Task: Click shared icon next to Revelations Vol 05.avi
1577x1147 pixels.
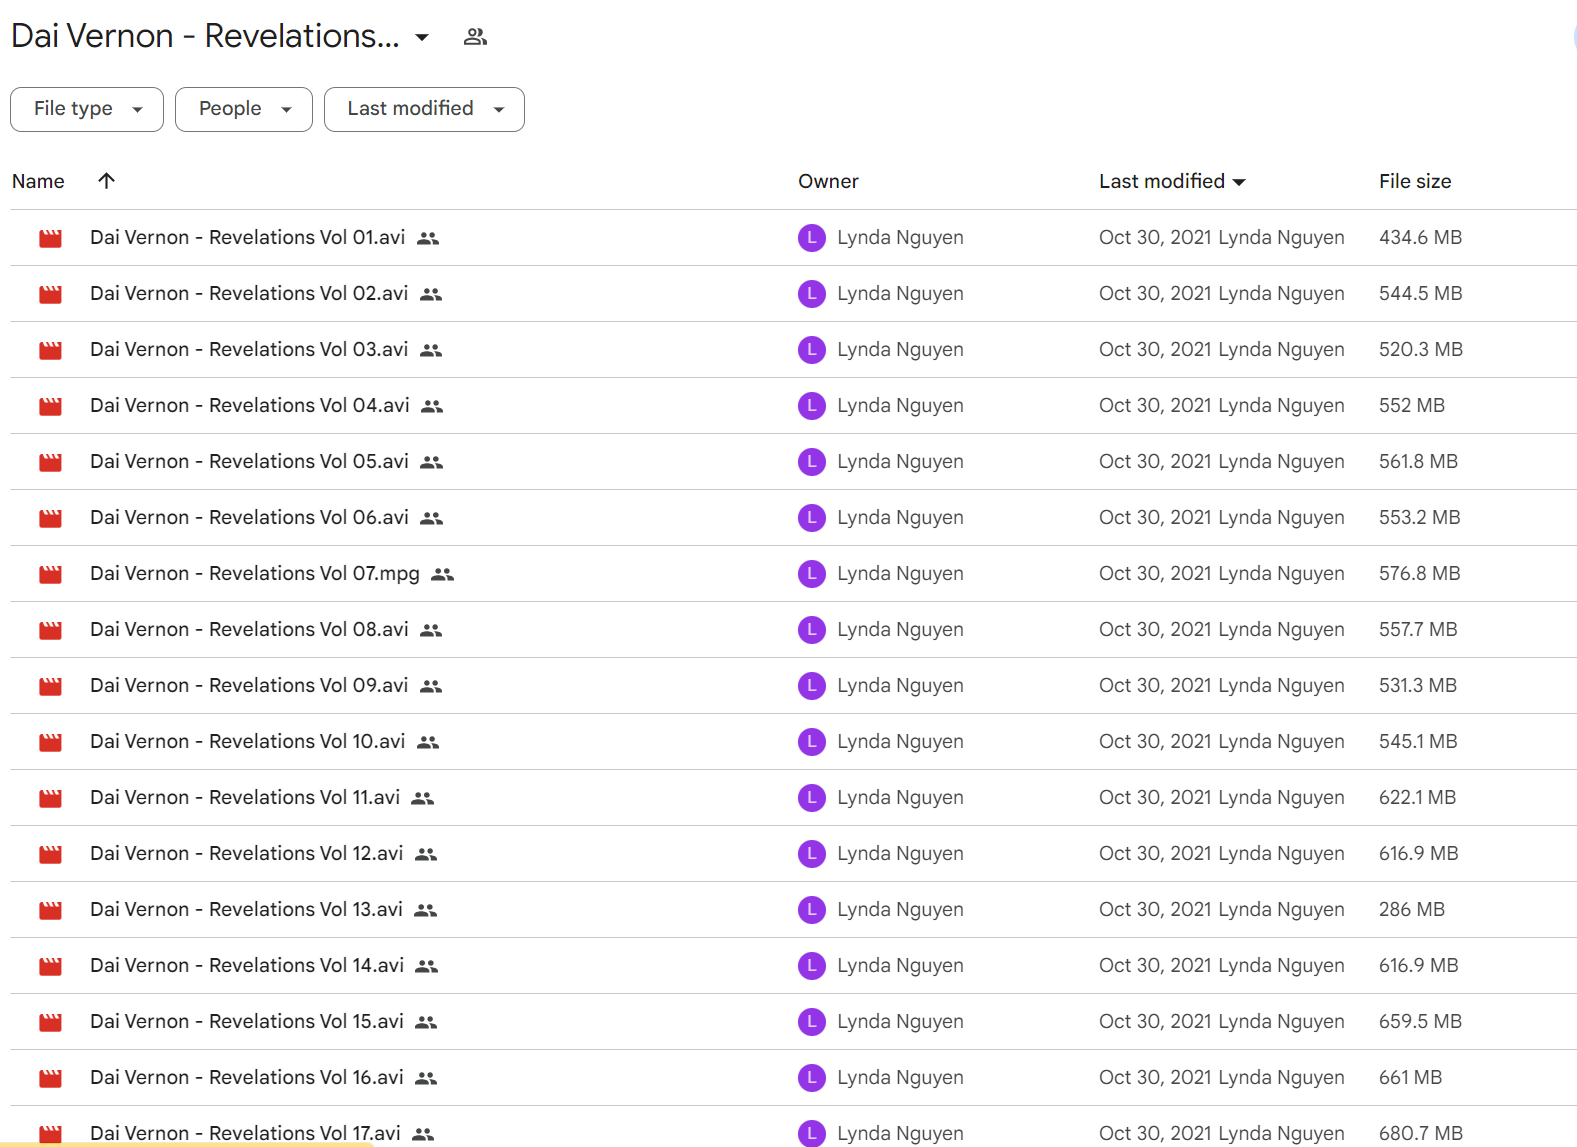Action: (x=431, y=462)
